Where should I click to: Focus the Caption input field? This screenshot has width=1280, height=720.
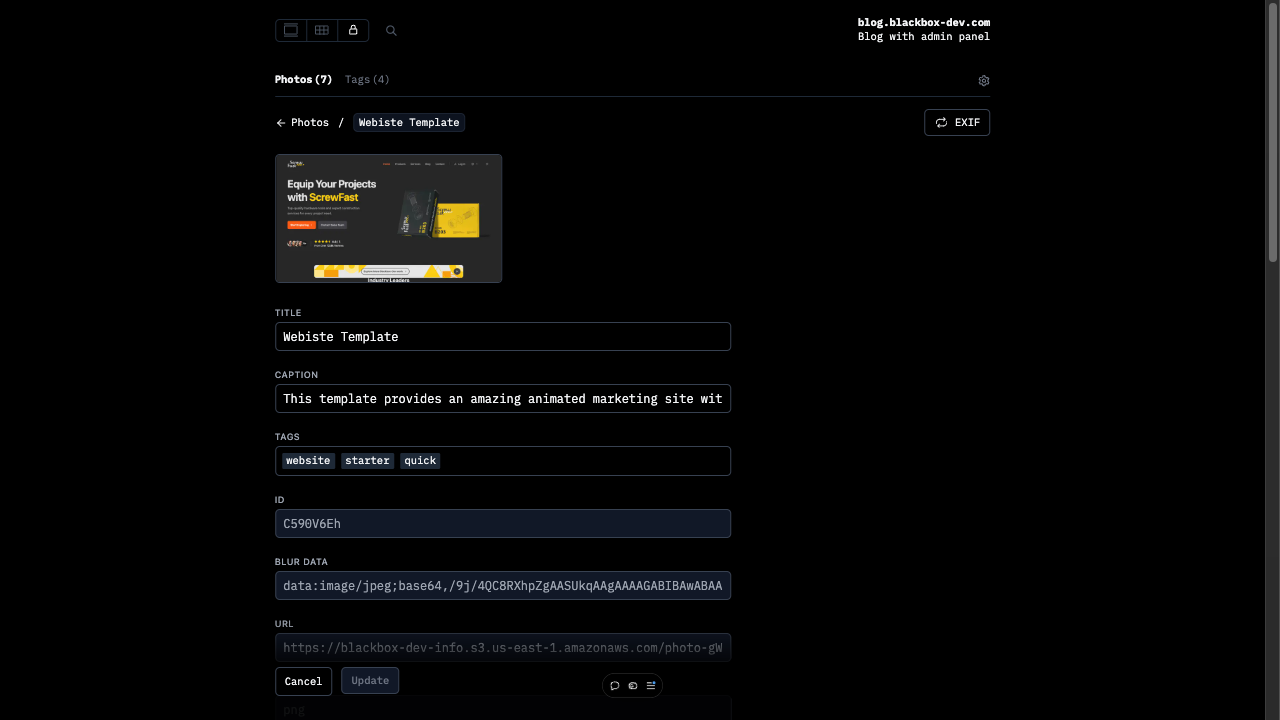(x=503, y=399)
